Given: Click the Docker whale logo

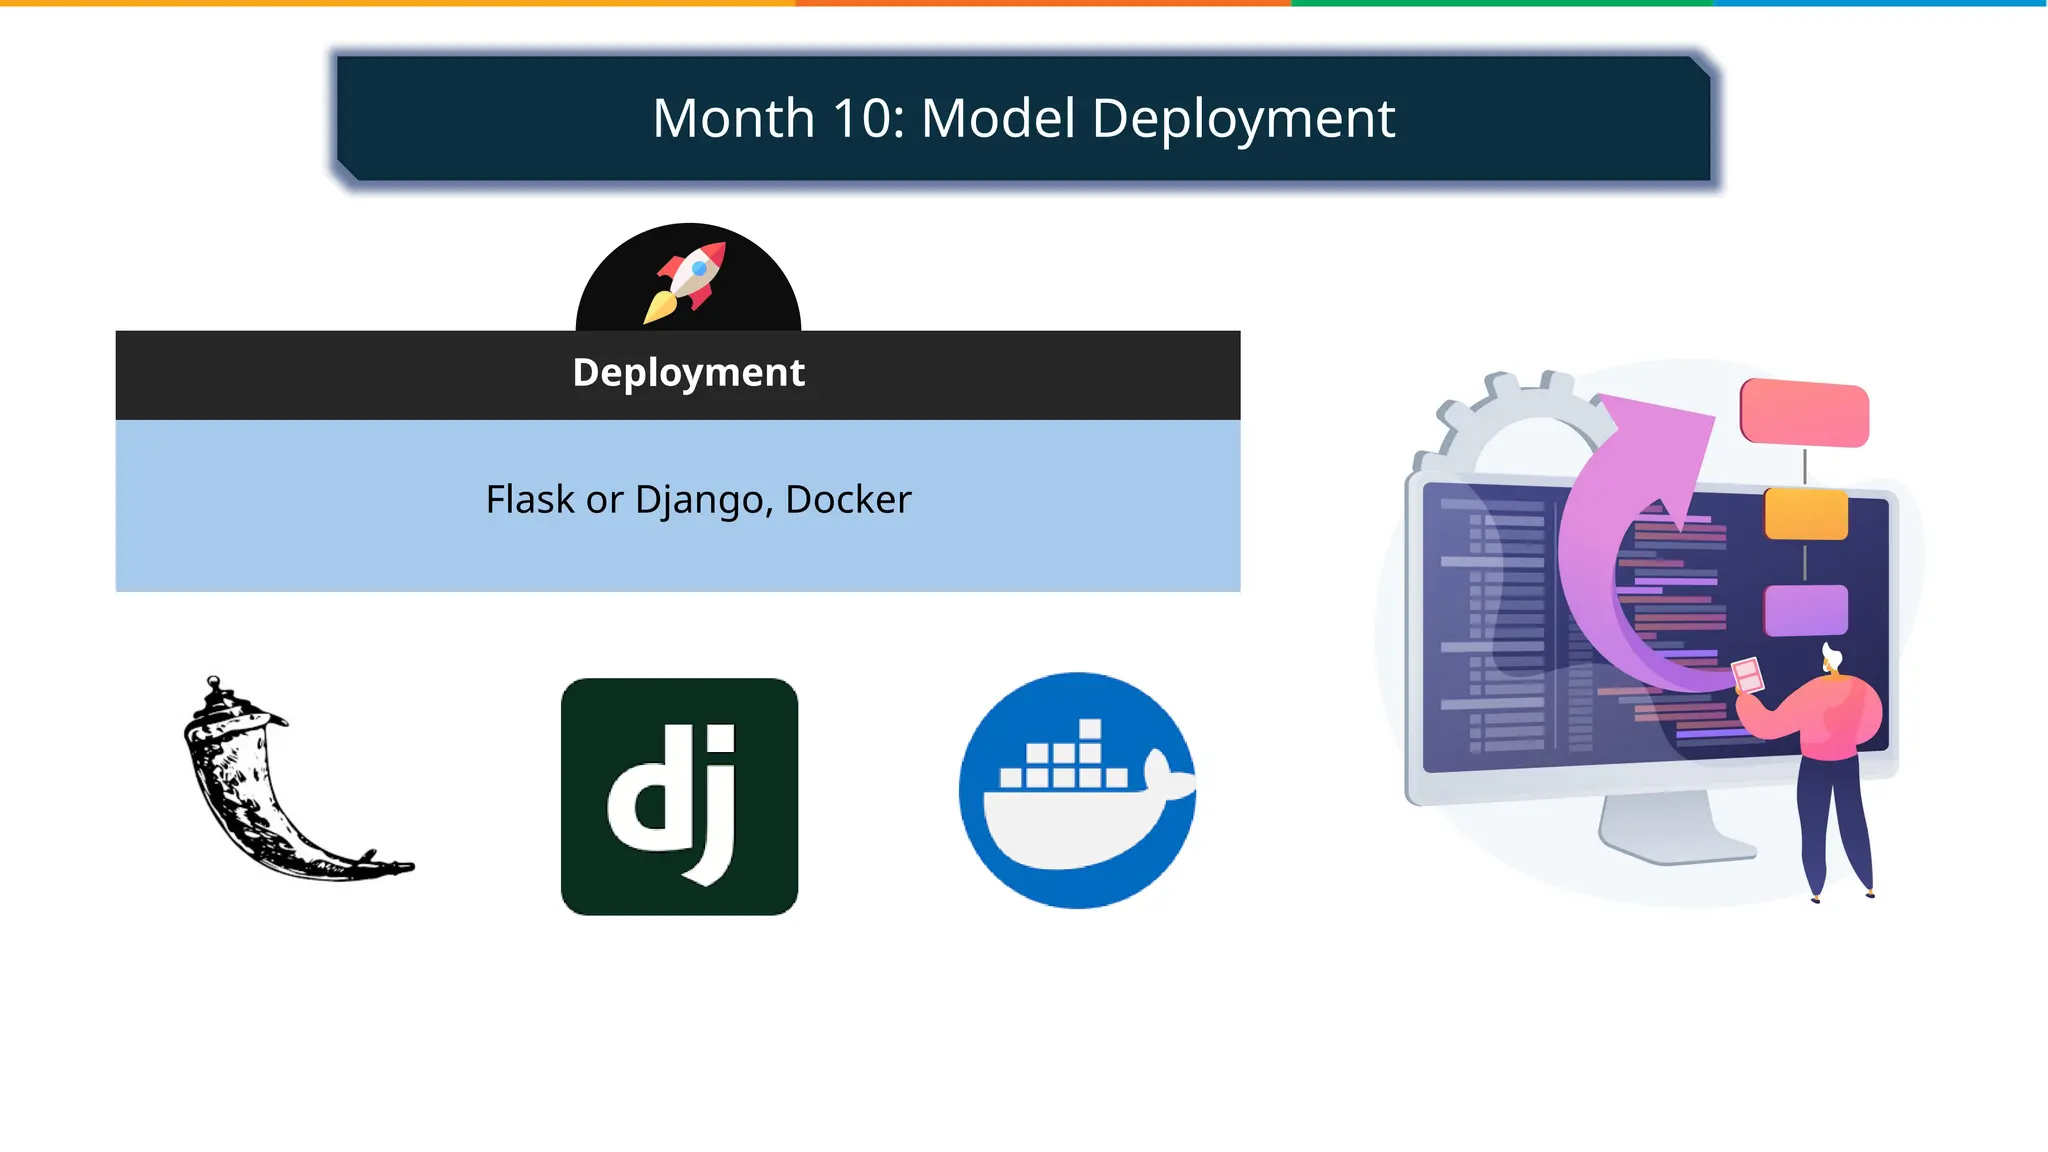Looking at the screenshot, I should point(1077,791).
